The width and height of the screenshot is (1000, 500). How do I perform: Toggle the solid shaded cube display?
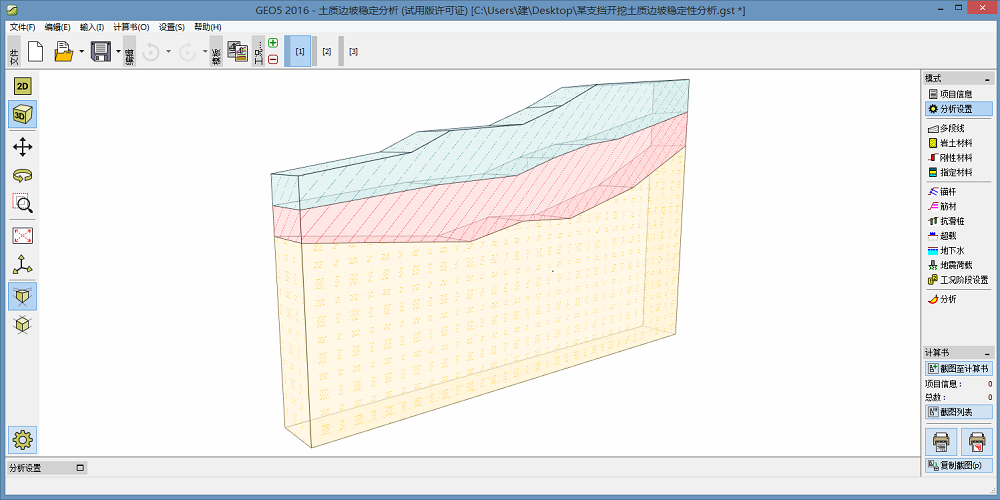(x=22, y=295)
